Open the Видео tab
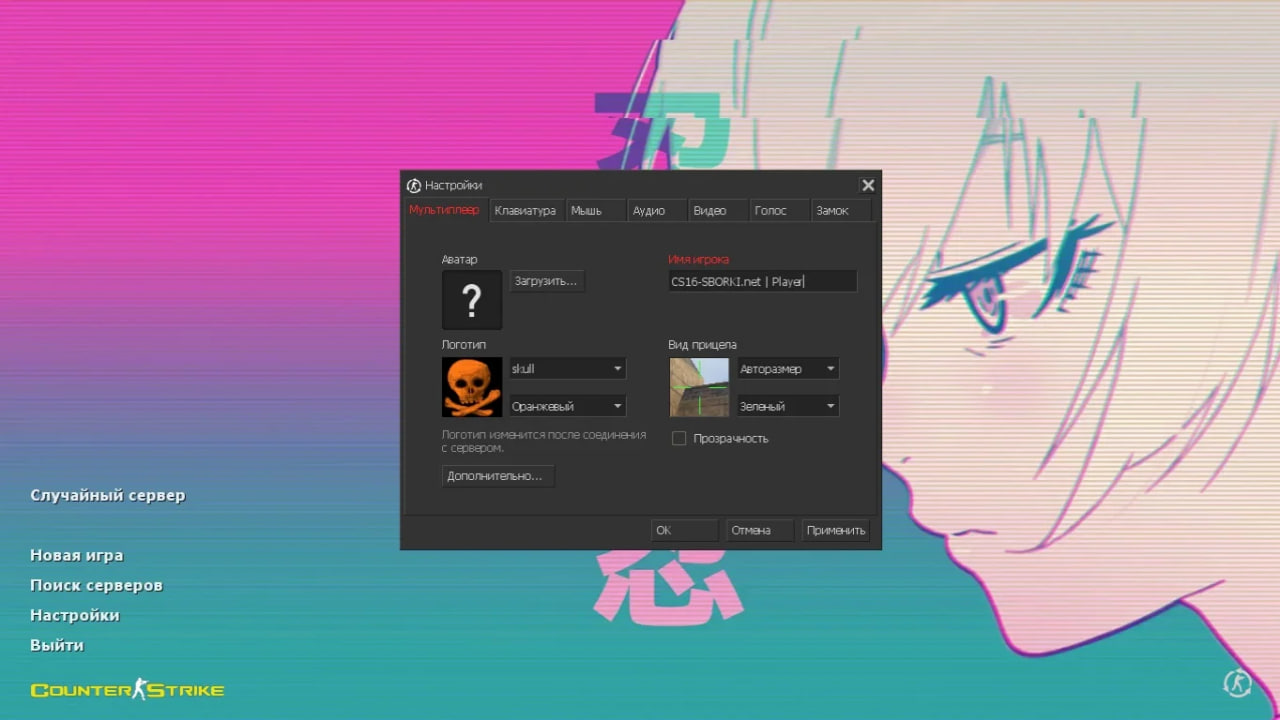 [x=710, y=211]
